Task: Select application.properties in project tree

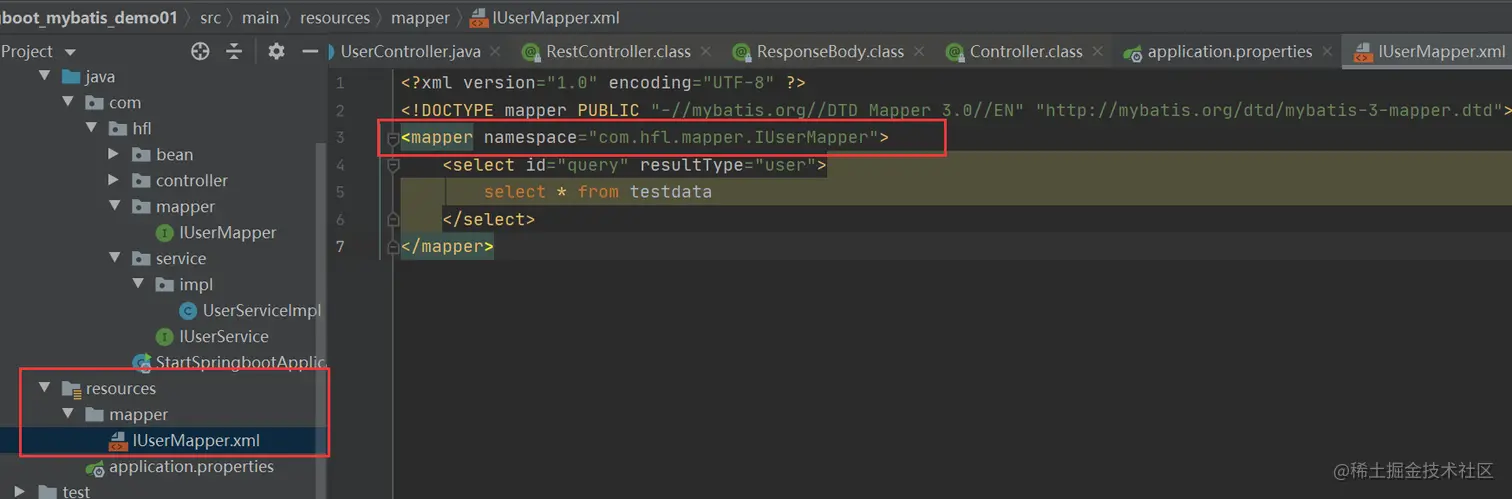Action: [x=191, y=466]
